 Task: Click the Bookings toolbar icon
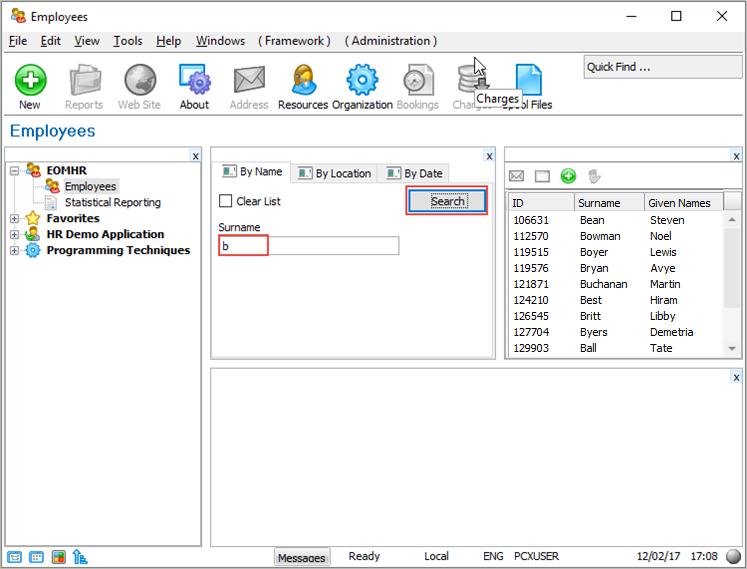point(418,80)
